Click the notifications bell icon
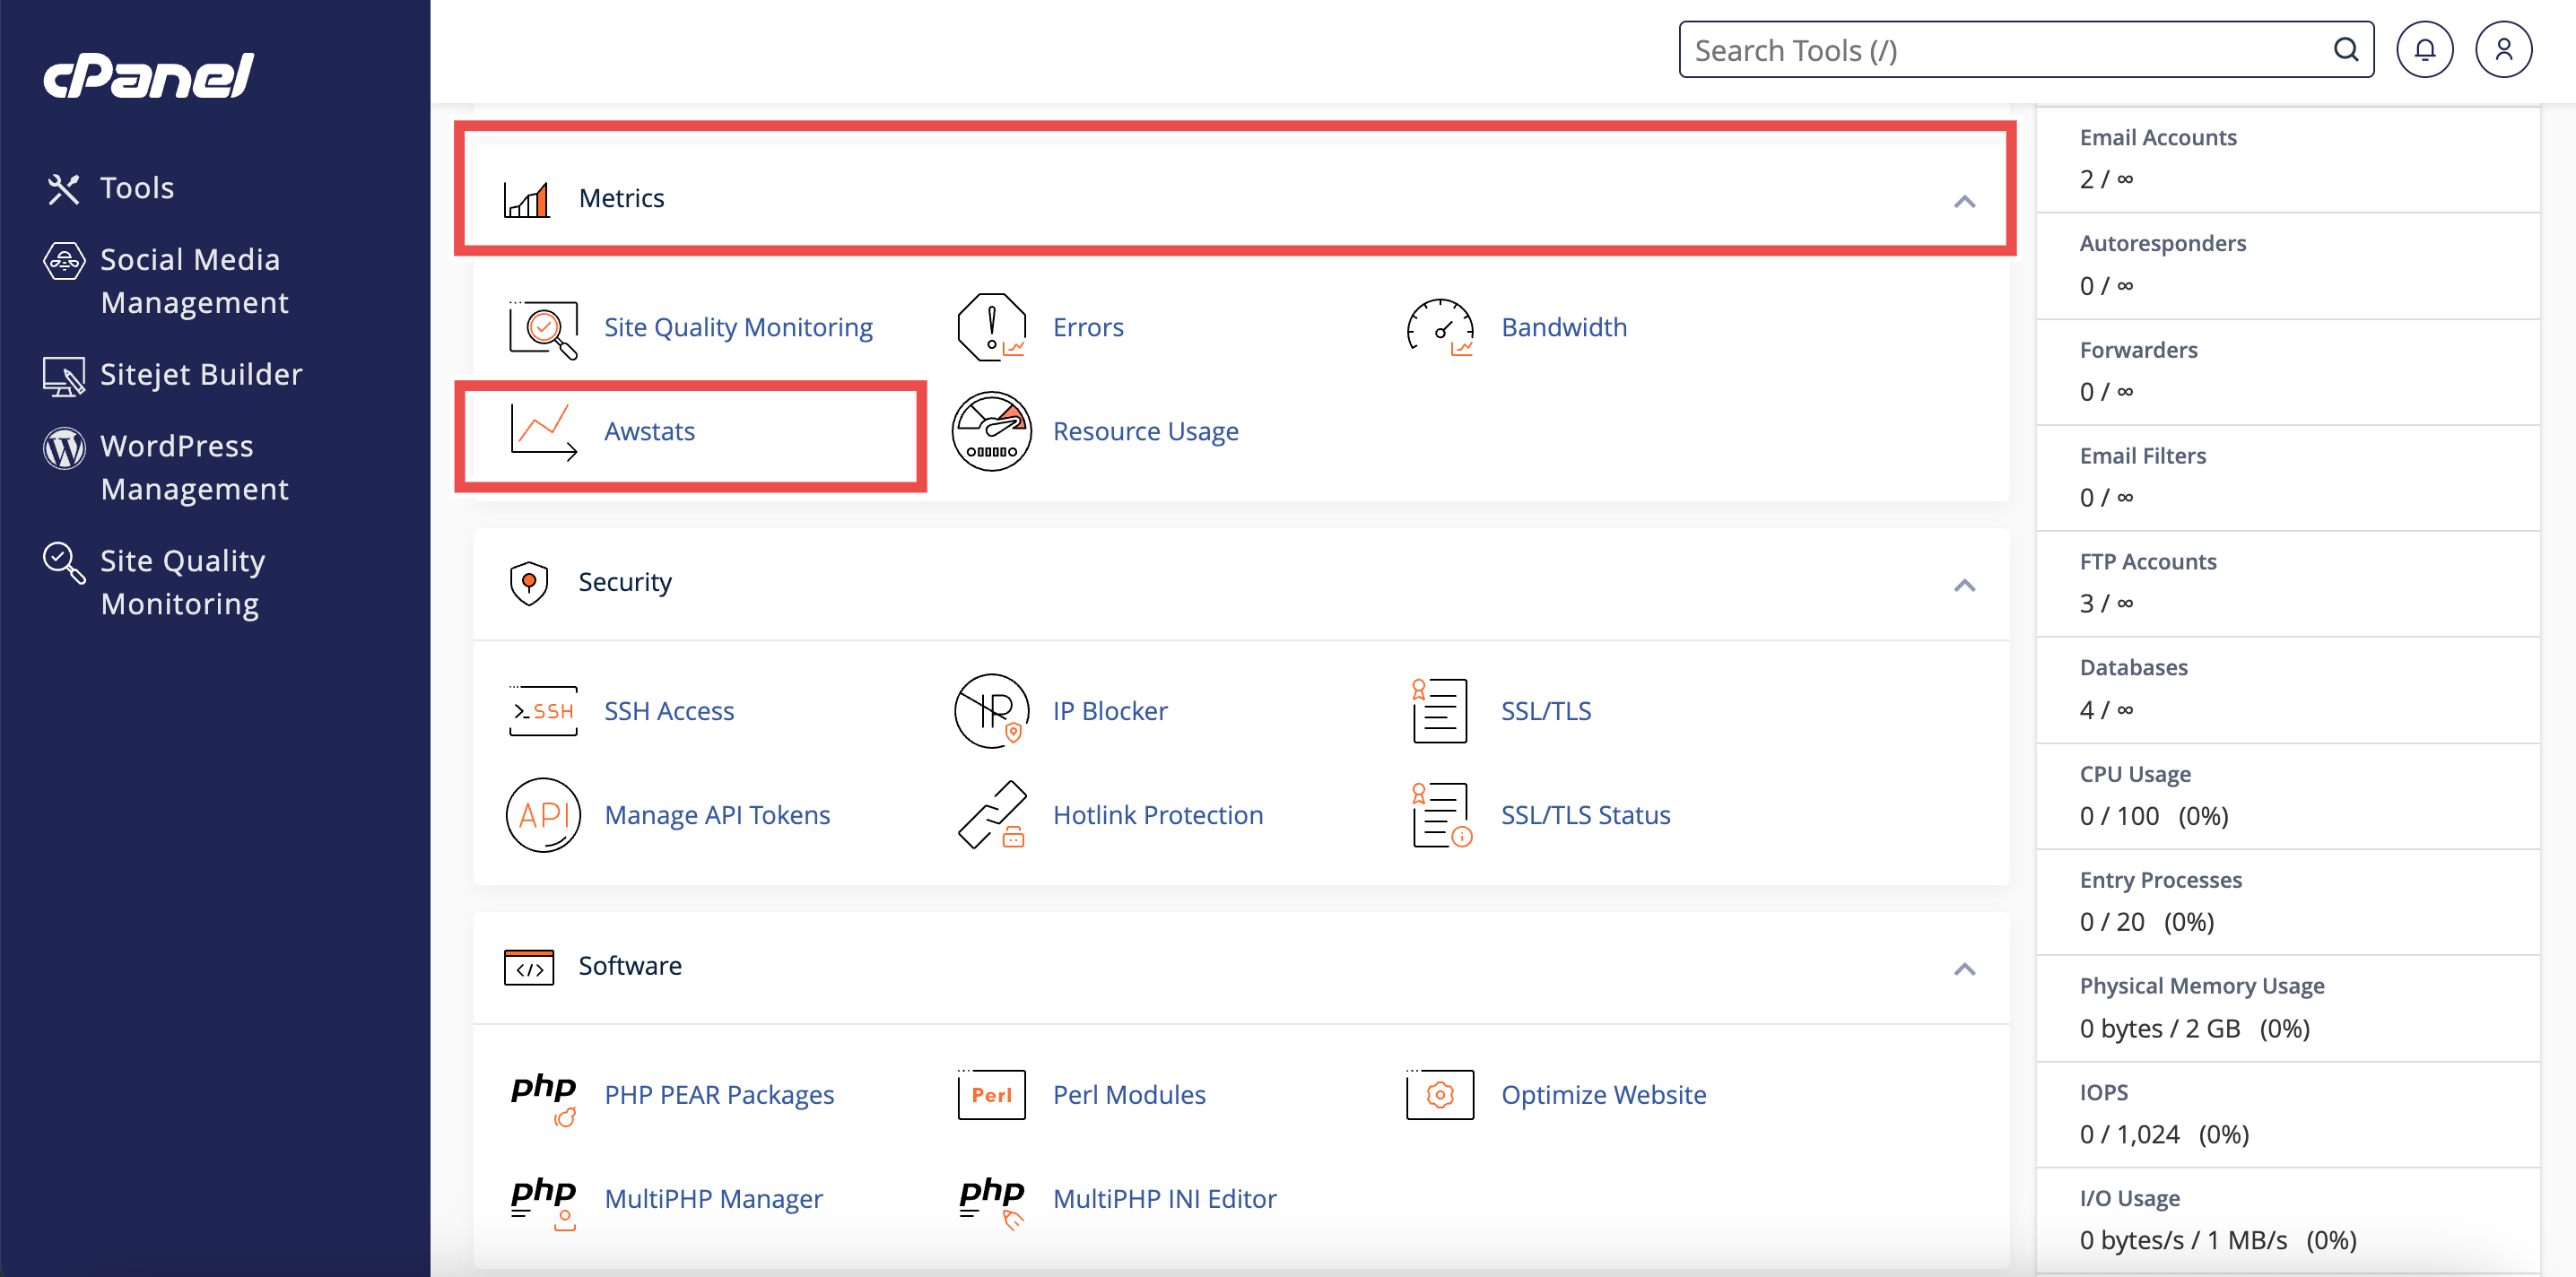 tap(2424, 50)
